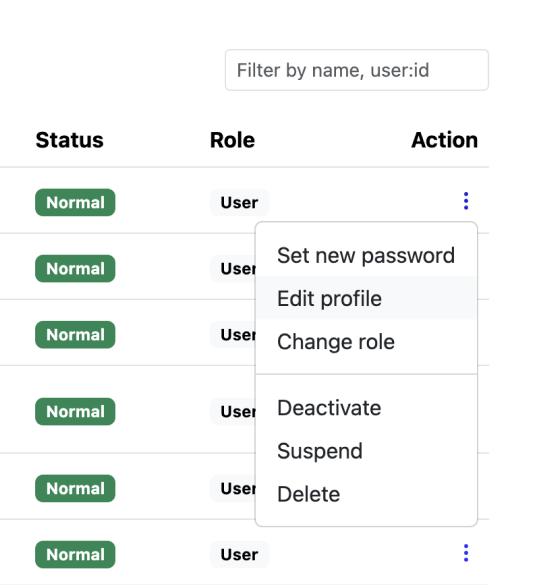539x585 pixels.
Task: Choose Delete from the action menu
Action: (366, 494)
